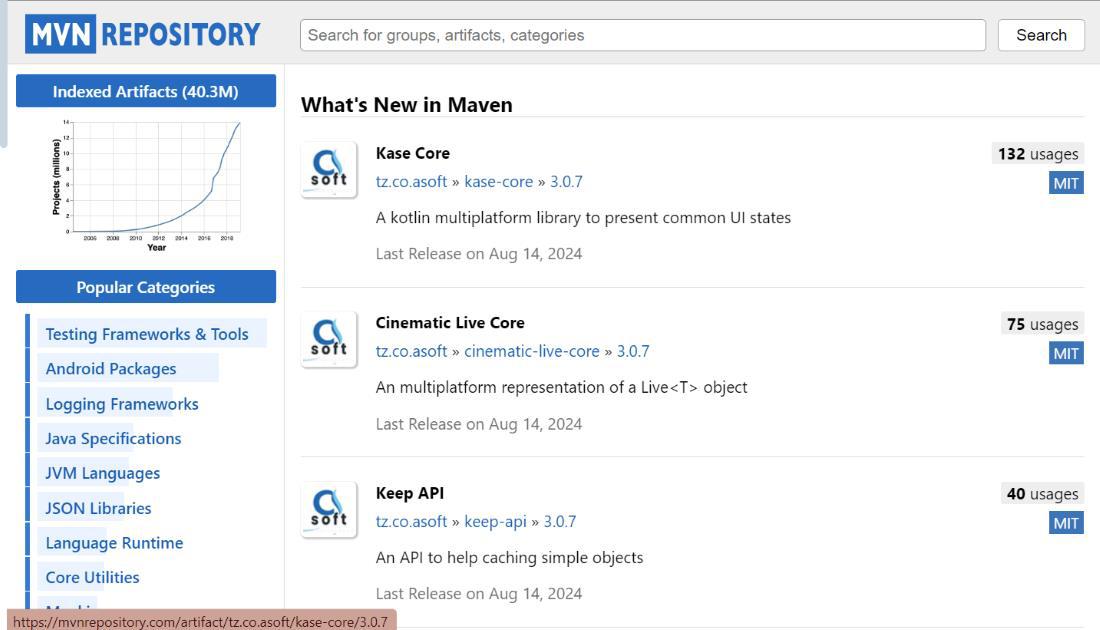Viewport: 1100px width, 630px height.
Task: Click the asoft logo next to Keep API
Action: tap(329, 510)
